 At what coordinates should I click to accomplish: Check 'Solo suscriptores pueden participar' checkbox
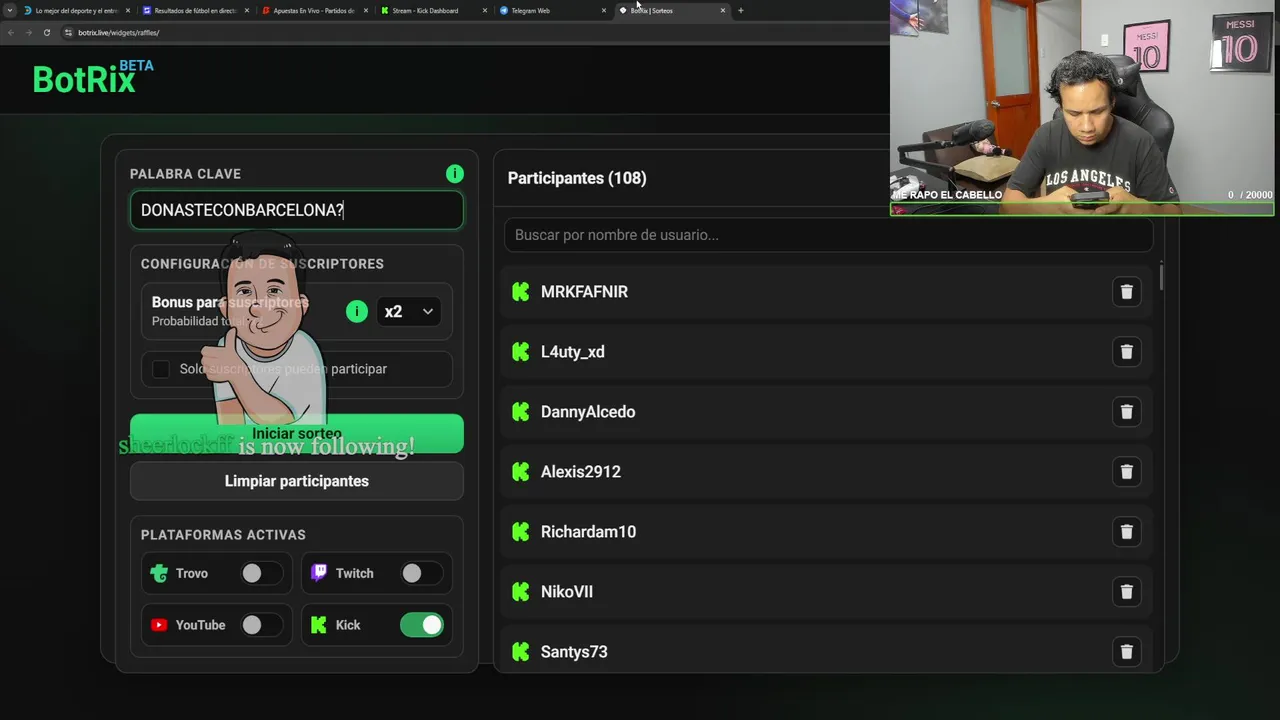tap(161, 369)
